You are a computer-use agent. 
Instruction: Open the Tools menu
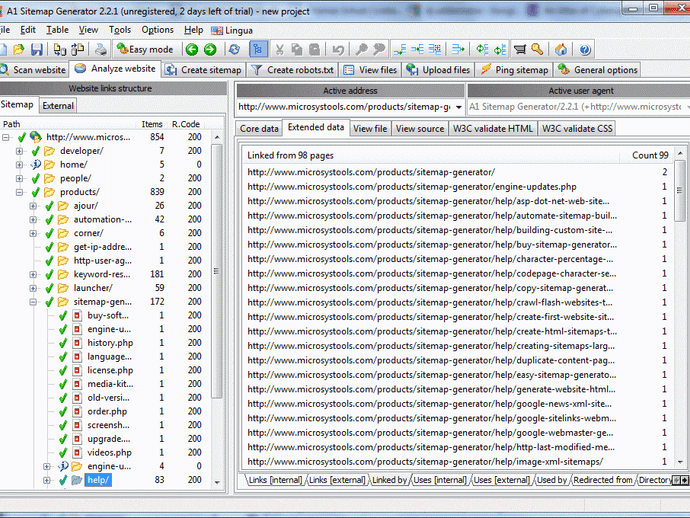(x=120, y=30)
